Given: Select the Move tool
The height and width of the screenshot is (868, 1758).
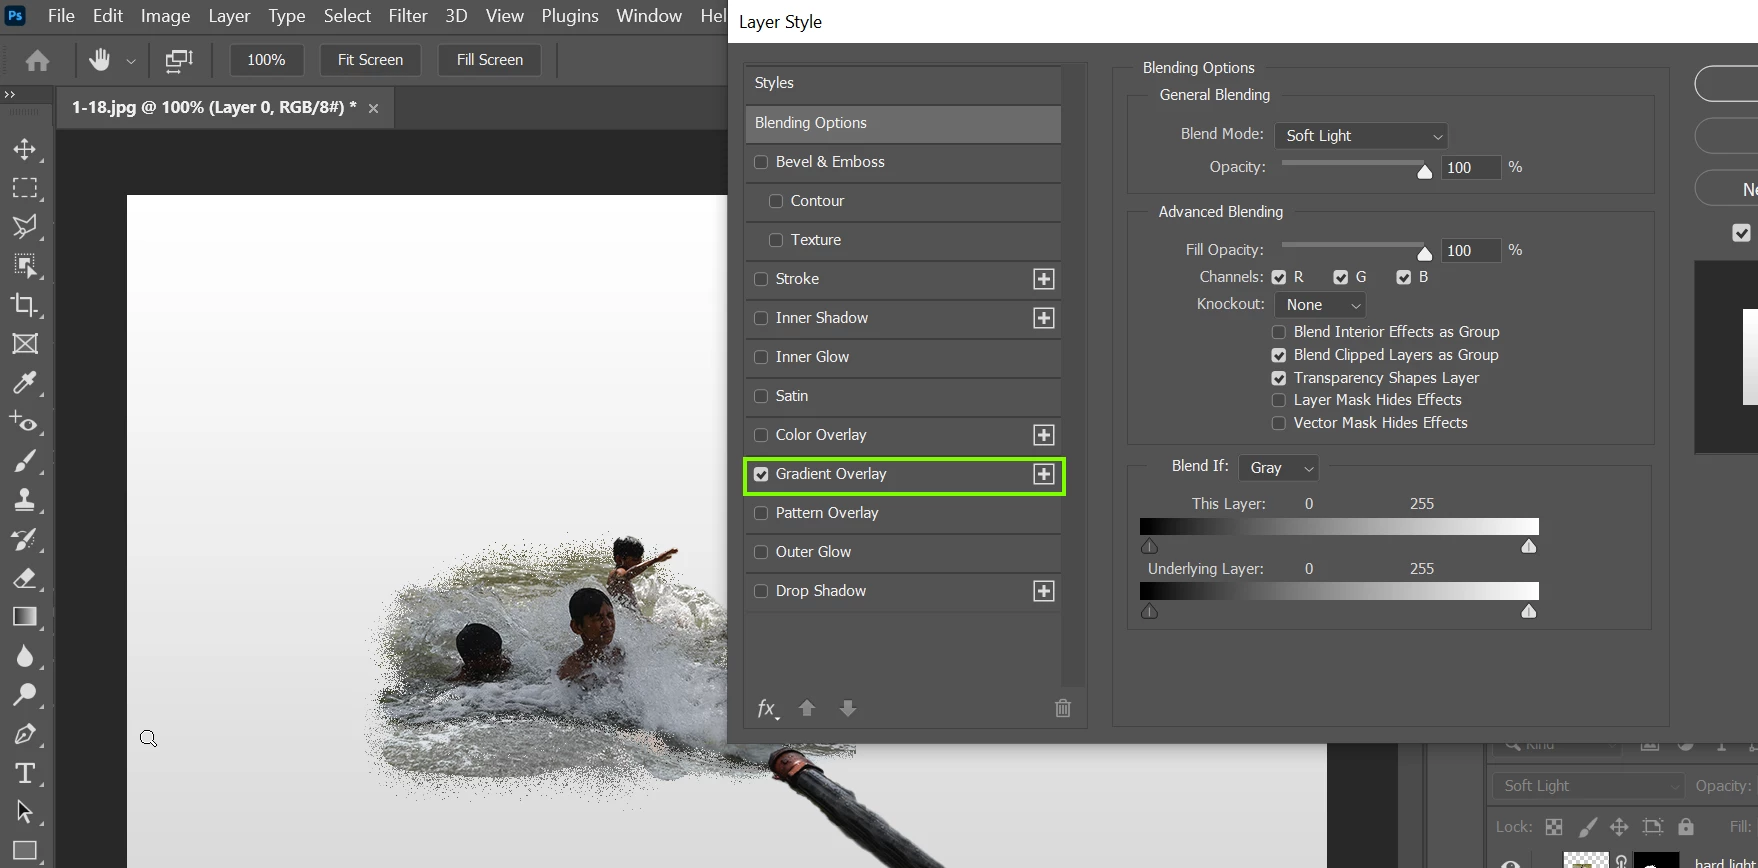Looking at the screenshot, I should [x=25, y=149].
